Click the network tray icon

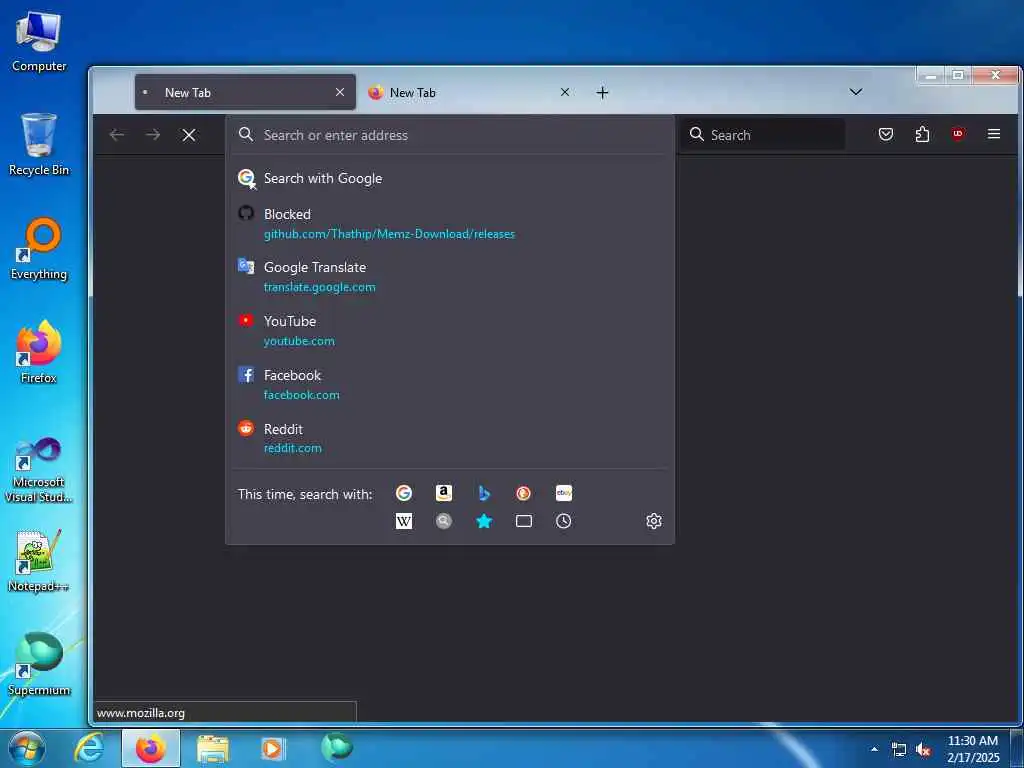click(899, 750)
